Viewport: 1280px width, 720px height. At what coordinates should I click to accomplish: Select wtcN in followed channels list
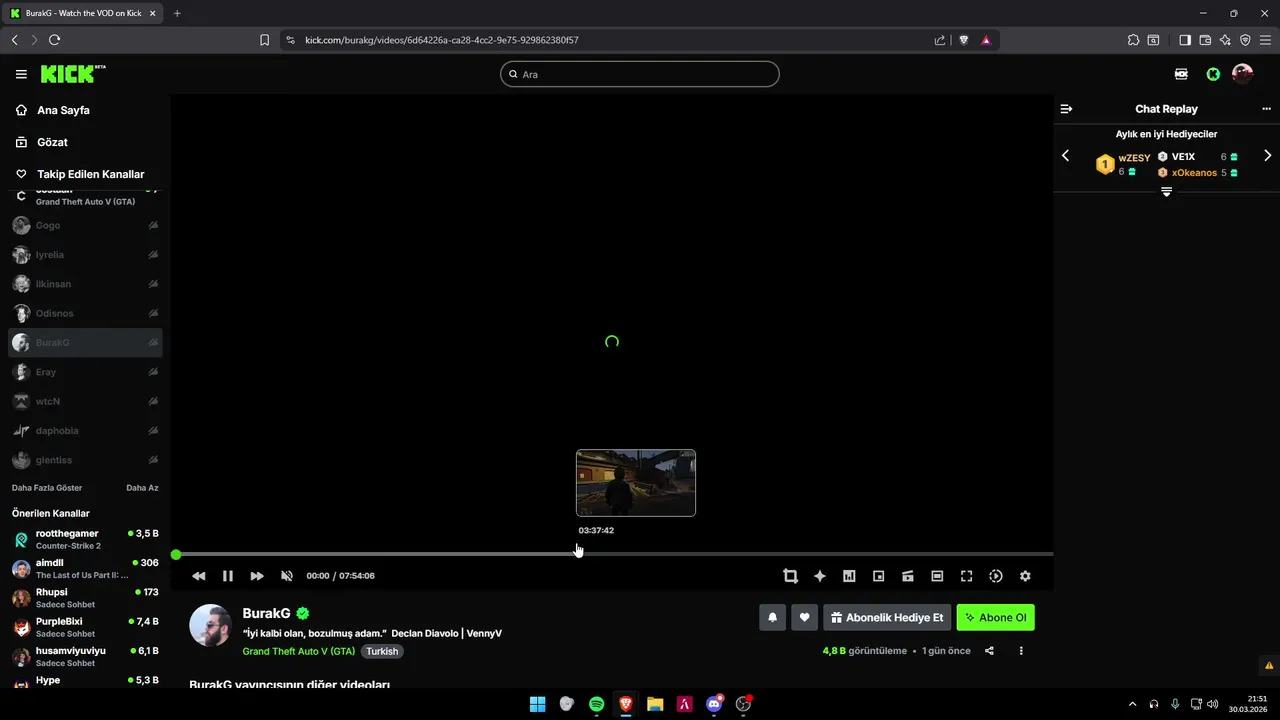click(x=85, y=401)
